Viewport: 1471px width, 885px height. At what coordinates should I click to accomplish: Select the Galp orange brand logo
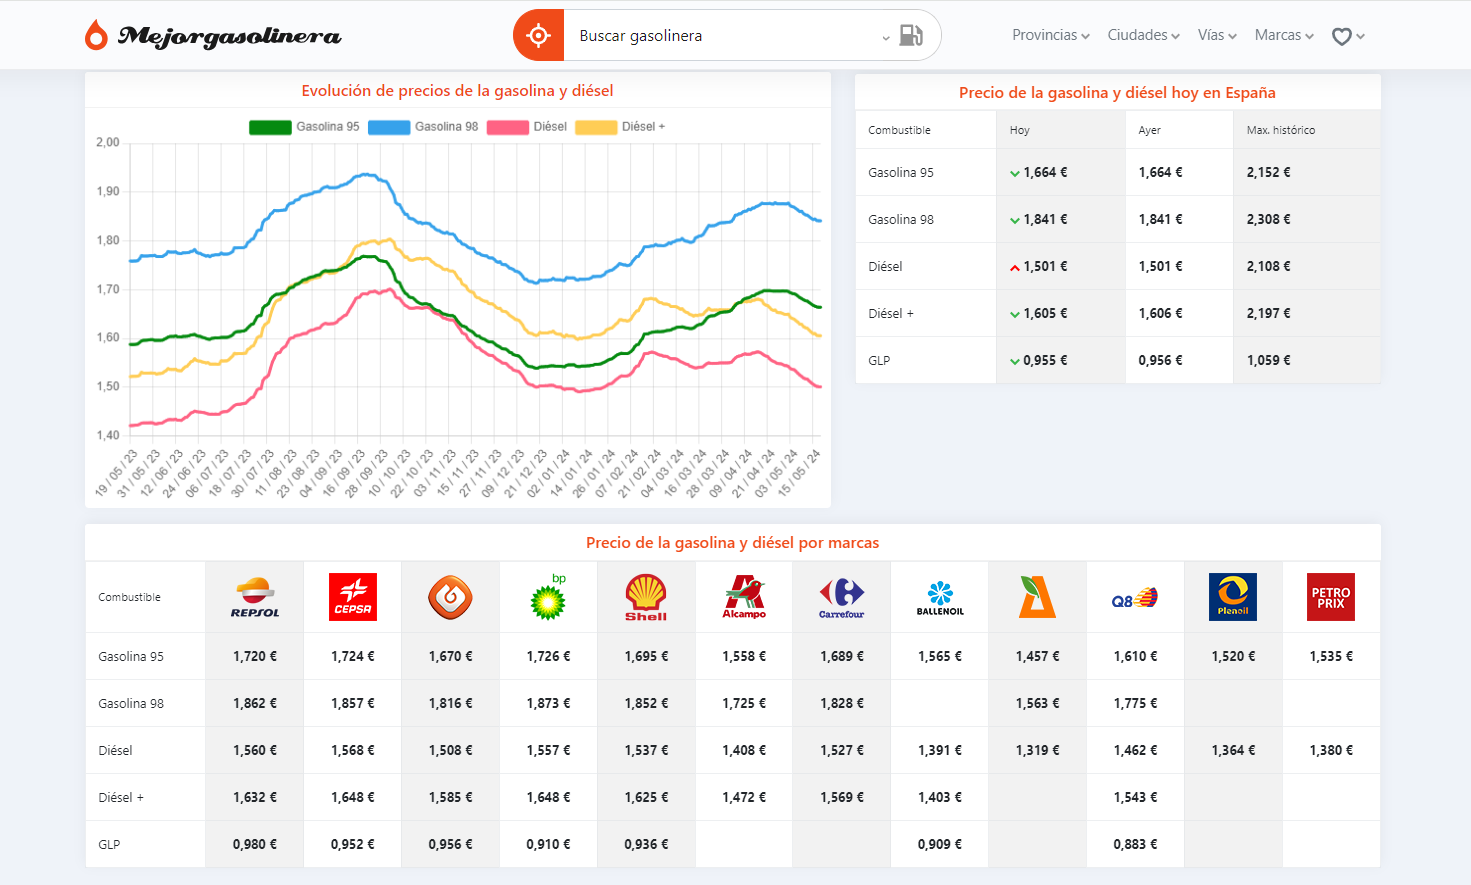coord(450,597)
